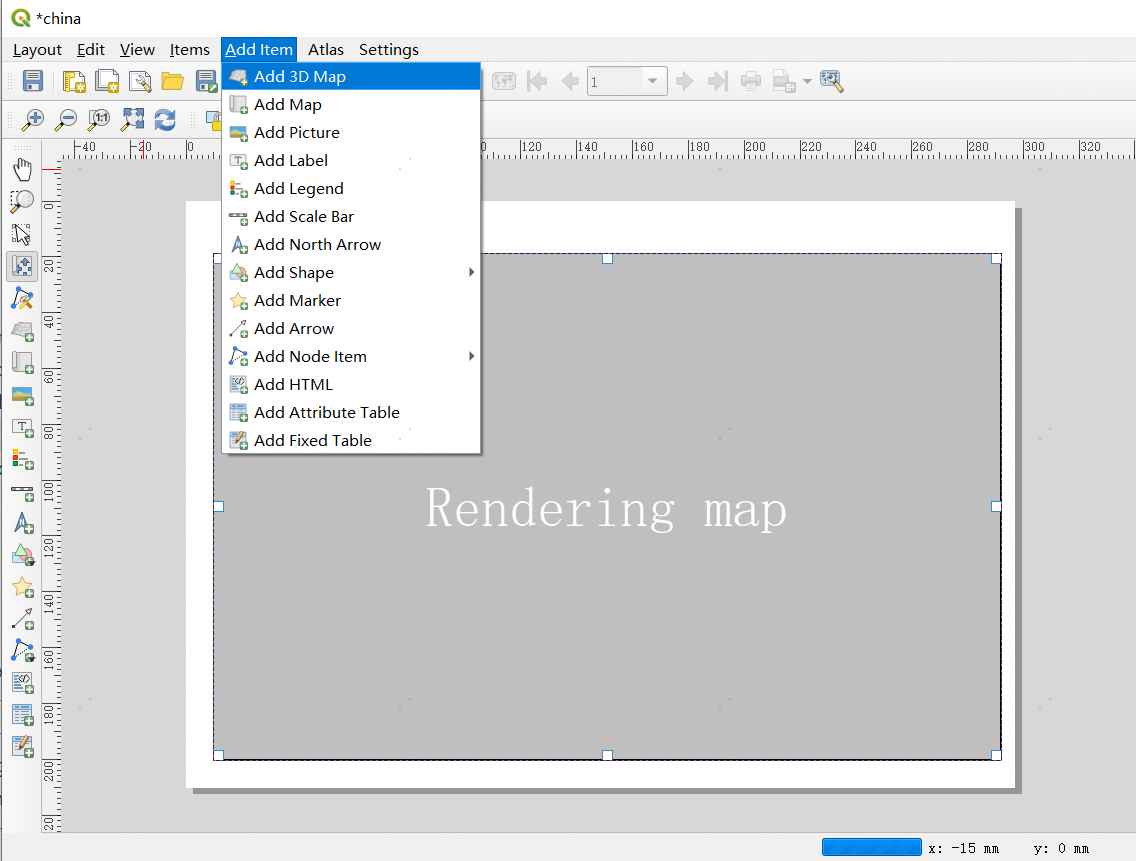This screenshot has width=1136, height=861.
Task: Select the Pan Layout hand tool
Action: (22, 169)
